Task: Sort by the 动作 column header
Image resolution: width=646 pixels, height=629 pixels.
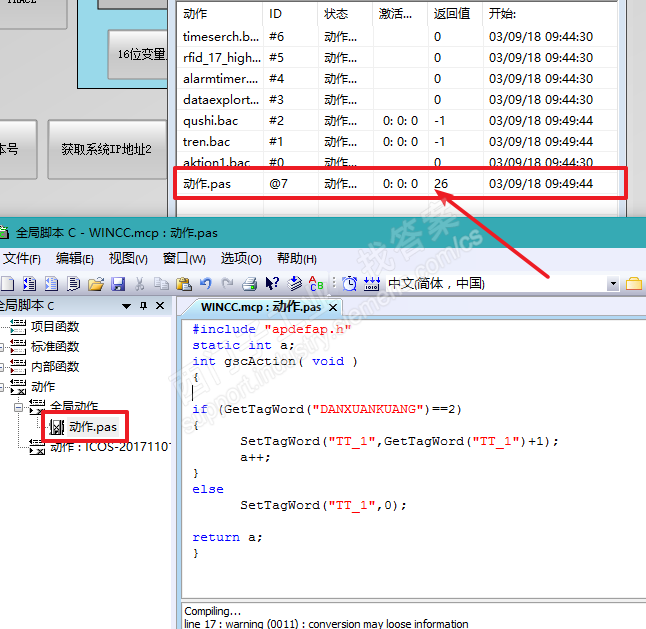Action: (x=220, y=14)
